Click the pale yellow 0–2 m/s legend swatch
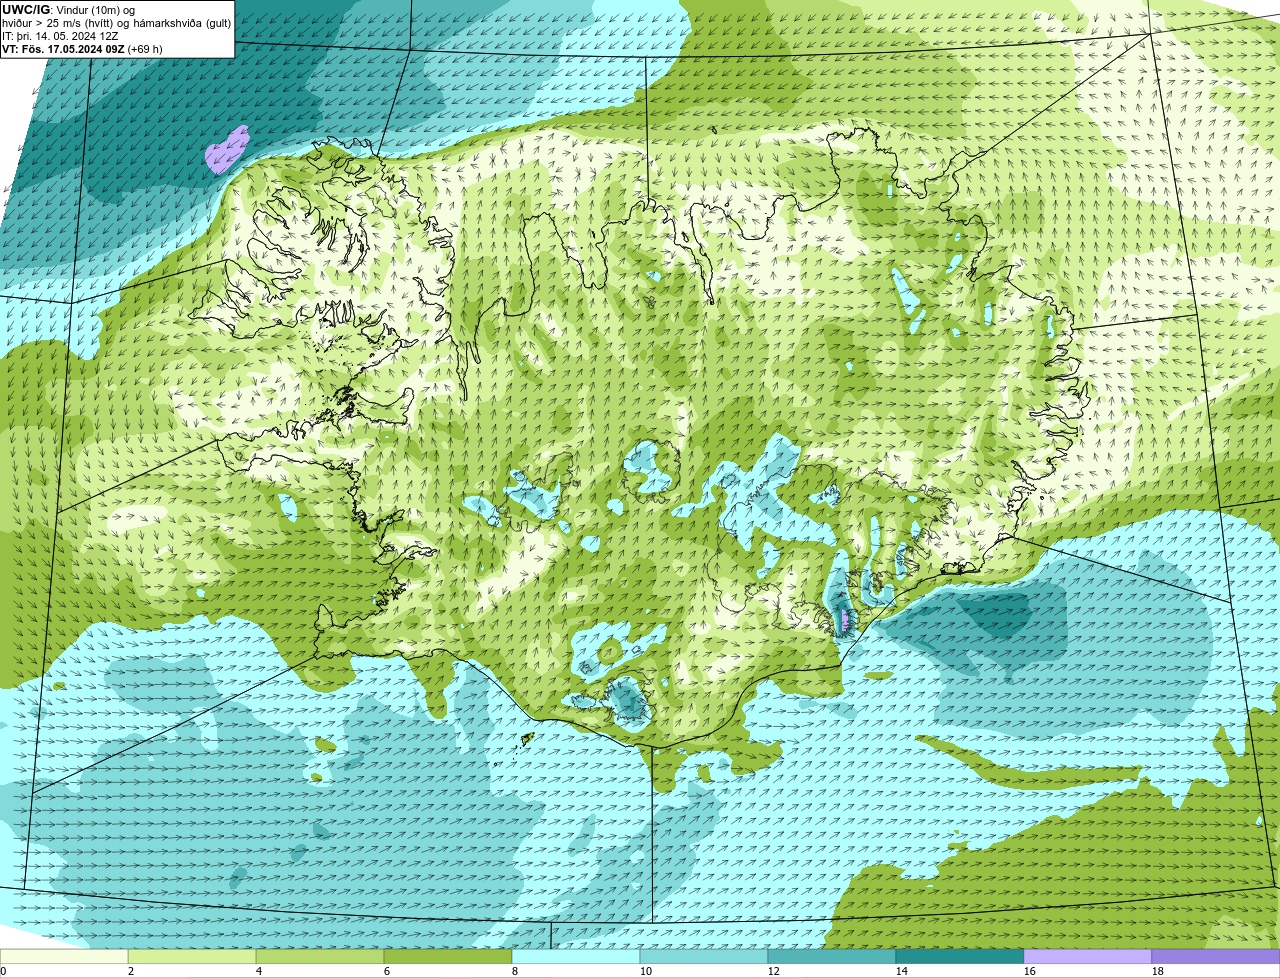The width and height of the screenshot is (1280, 978). coord(64,956)
